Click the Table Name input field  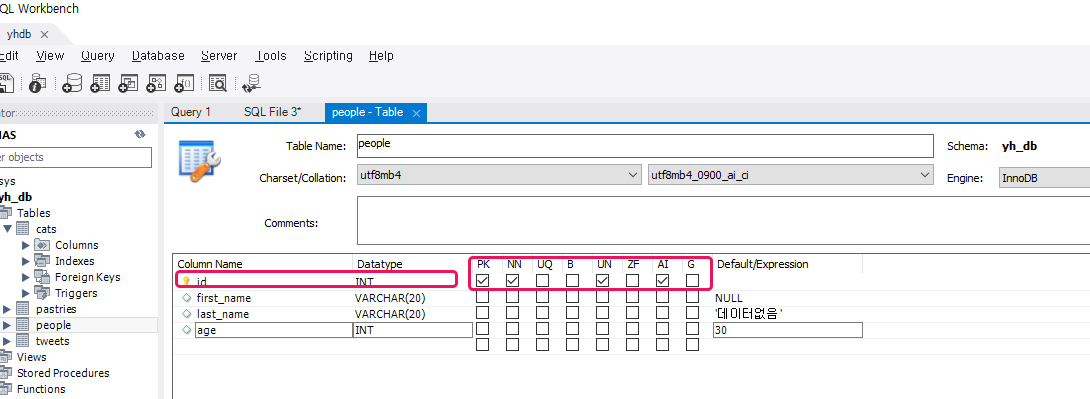point(644,146)
